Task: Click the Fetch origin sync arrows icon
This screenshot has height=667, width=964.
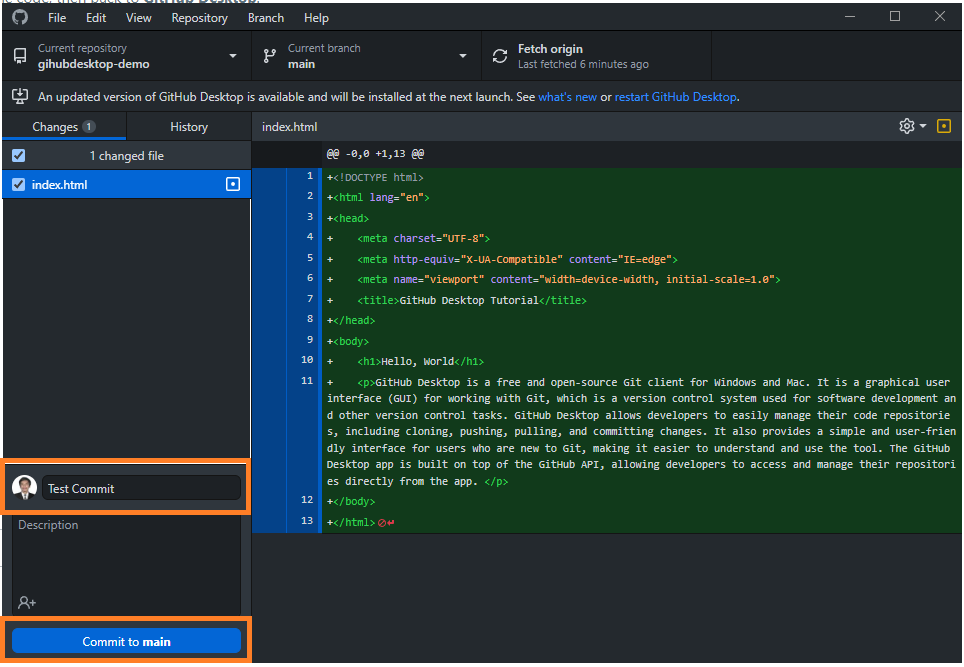Action: pyautogui.click(x=500, y=56)
